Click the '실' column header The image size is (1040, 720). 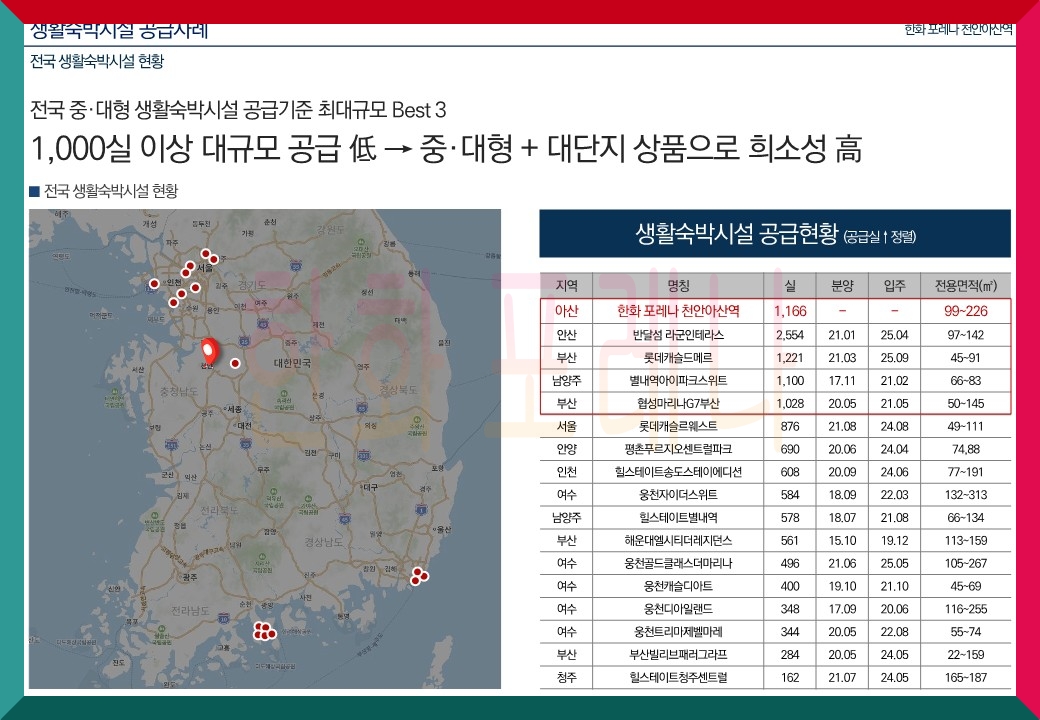click(x=790, y=285)
